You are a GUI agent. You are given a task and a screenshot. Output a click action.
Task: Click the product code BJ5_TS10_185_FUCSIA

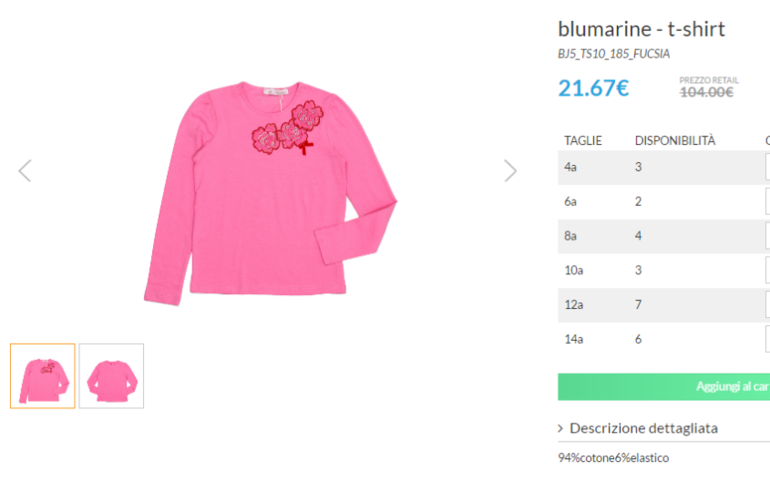pyautogui.click(x=614, y=53)
